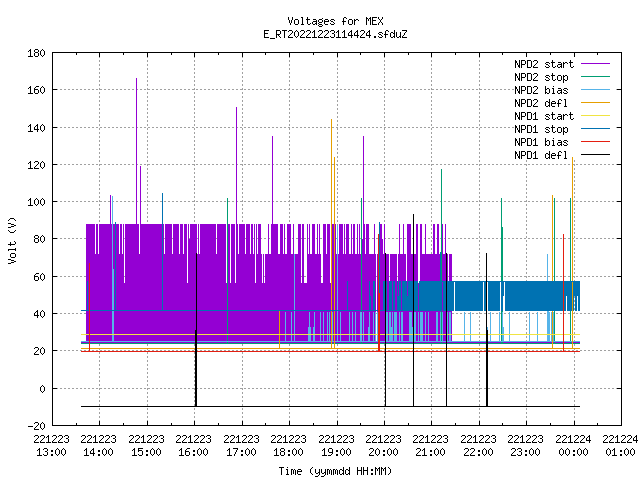Click the 'Time (yymmdd HH:MM)' x-axis label
Image resolution: width=640 pixels, height=480 pixels.
click(335, 471)
